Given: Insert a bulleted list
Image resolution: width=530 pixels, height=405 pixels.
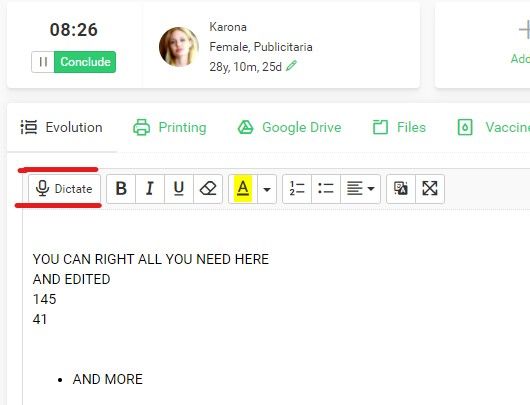Looking at the screenshot, I should pyautogui.click(x=326, y=189).
